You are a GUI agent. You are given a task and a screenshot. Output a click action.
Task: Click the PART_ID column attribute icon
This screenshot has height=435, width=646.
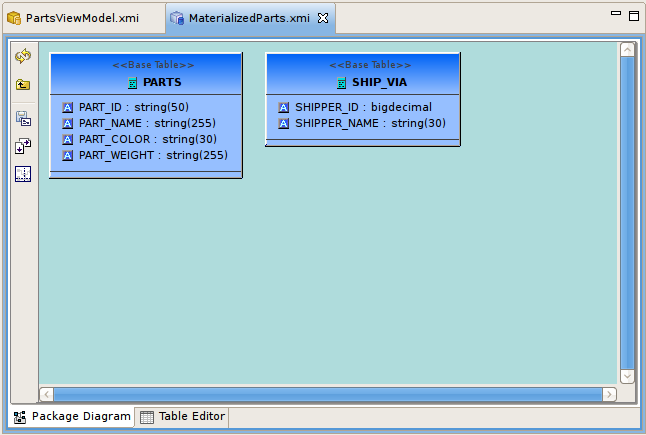(68, 107)
